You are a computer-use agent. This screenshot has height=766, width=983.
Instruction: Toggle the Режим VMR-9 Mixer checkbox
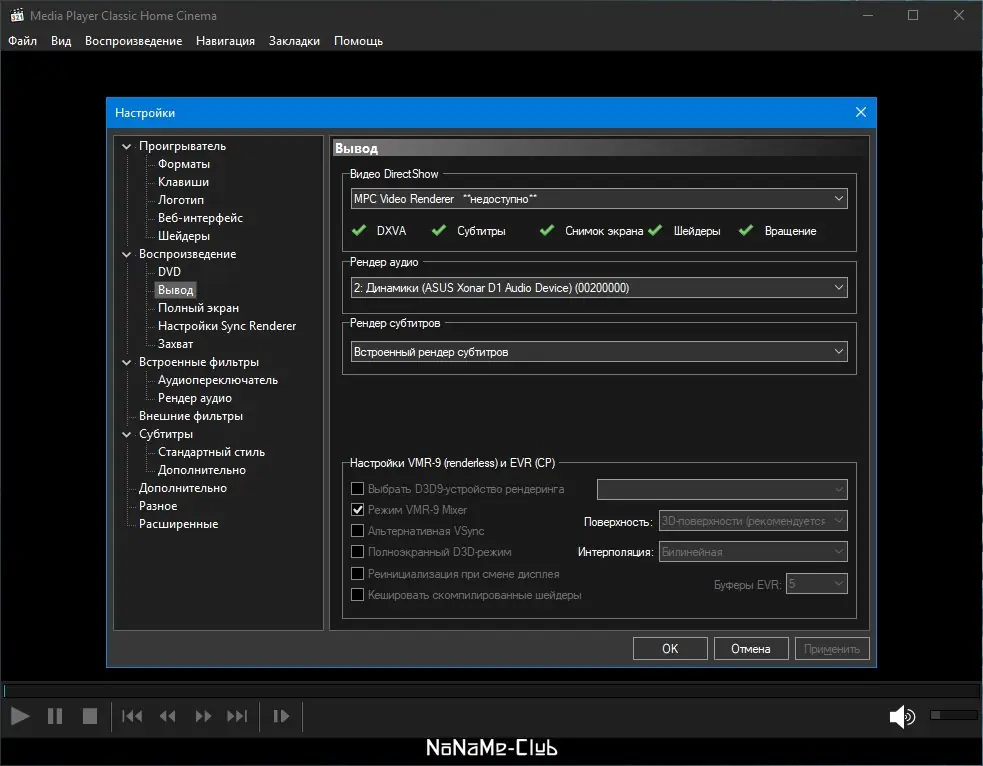pyautogui.click(x=358, y=510)
